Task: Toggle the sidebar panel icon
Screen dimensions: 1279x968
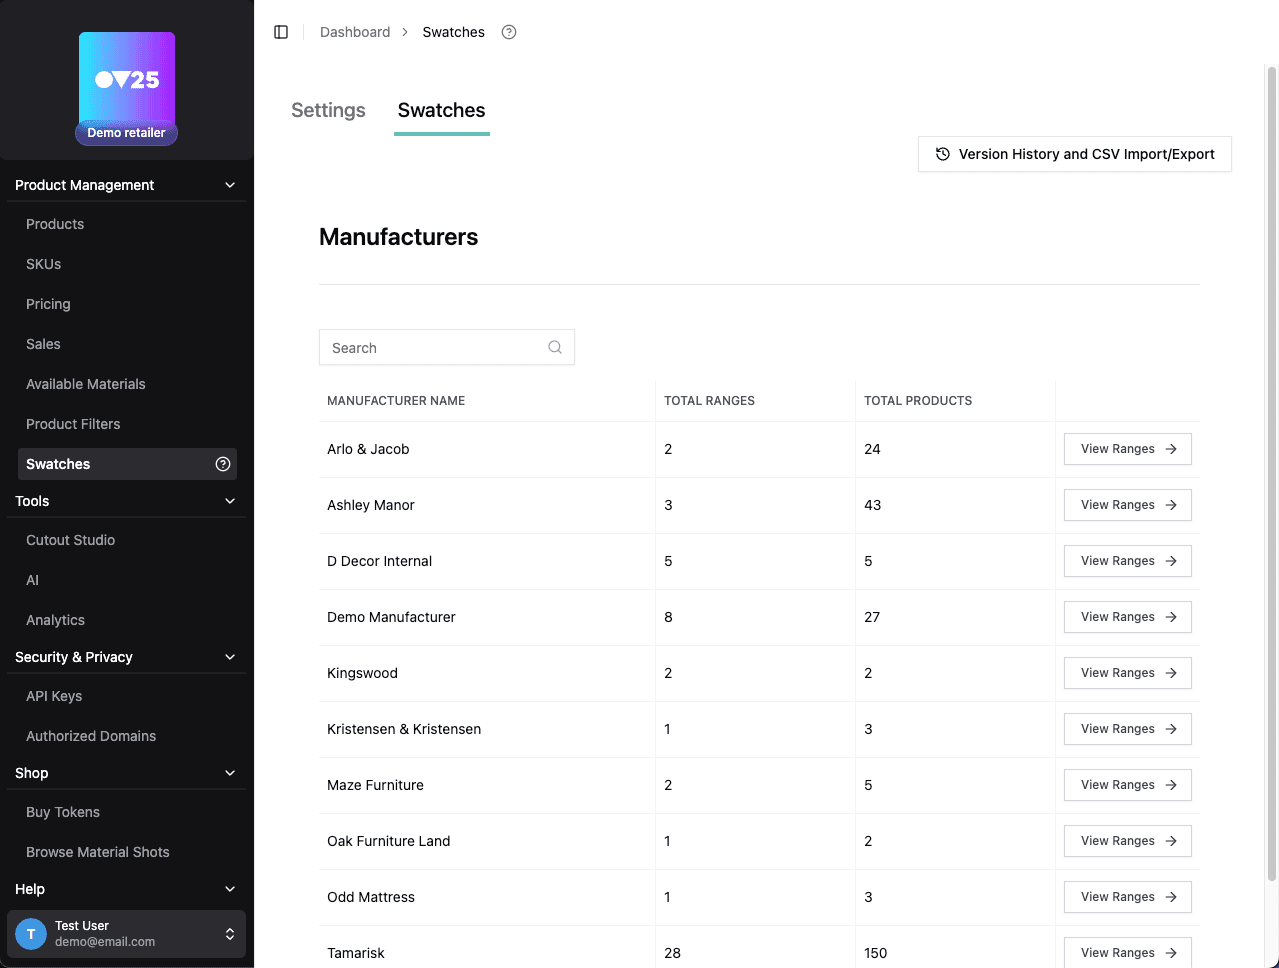Action: [x=281, y=32]
